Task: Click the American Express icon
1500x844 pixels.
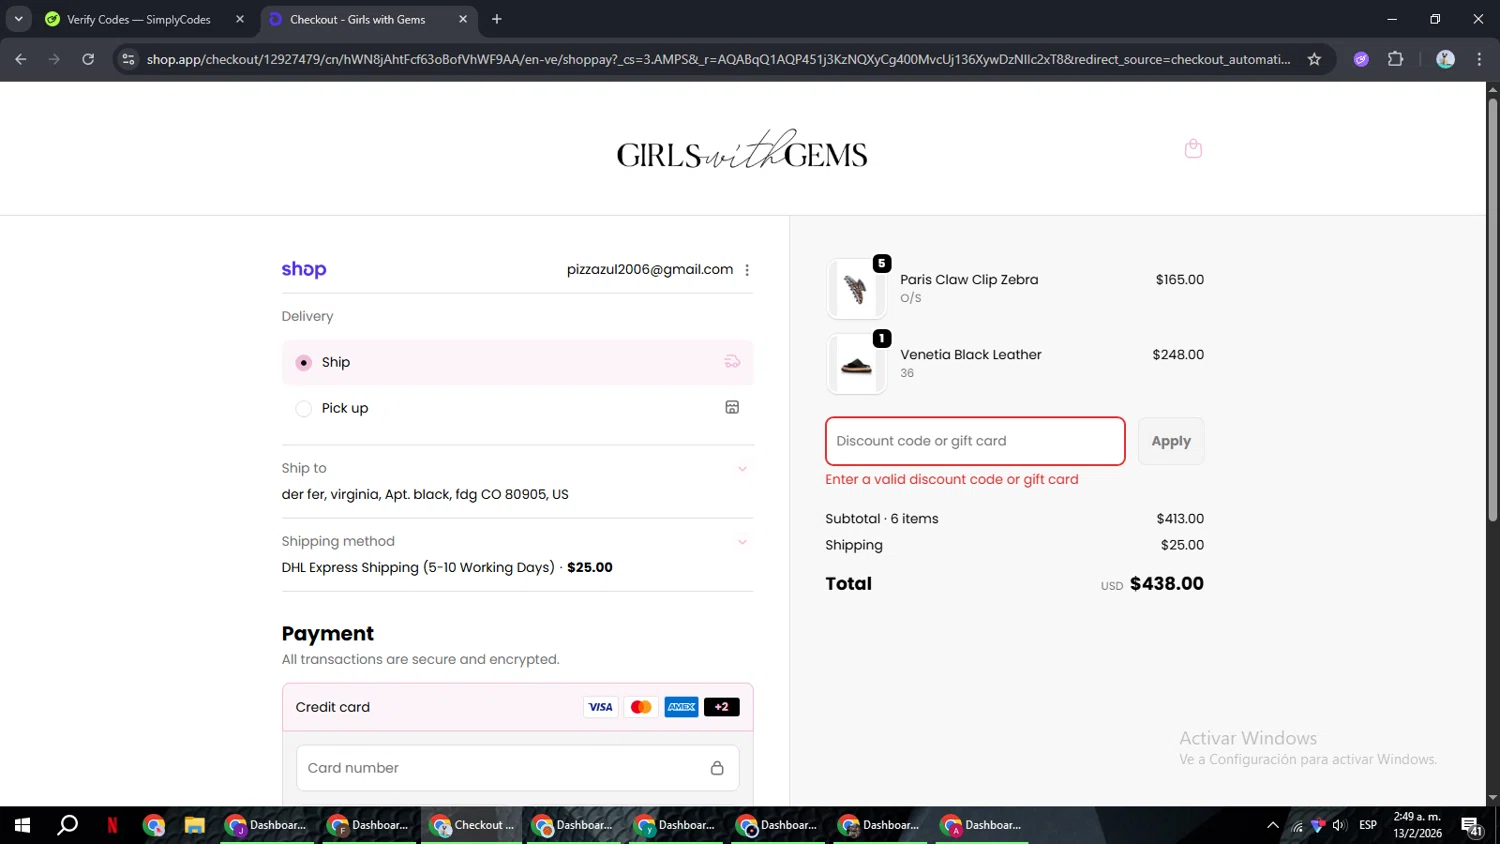Action: [x=681, y=707]
